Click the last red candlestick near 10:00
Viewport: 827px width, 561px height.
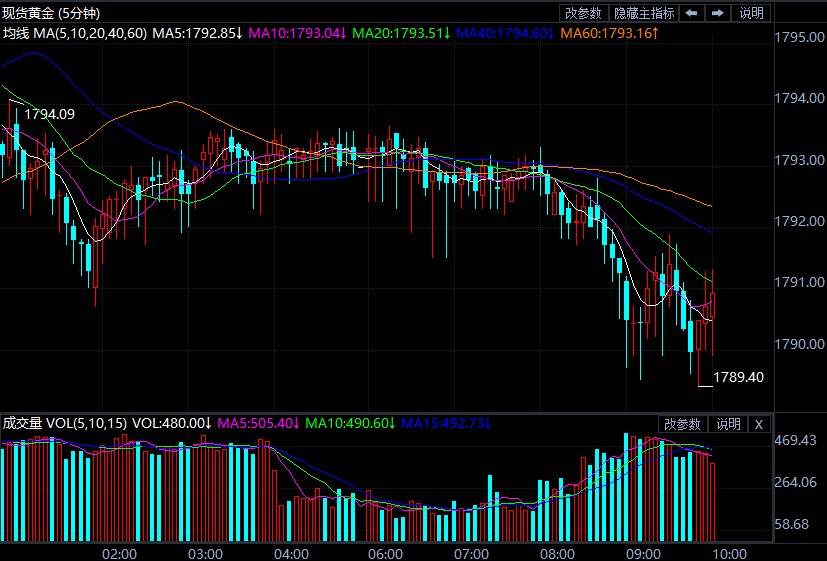(713, 306)
